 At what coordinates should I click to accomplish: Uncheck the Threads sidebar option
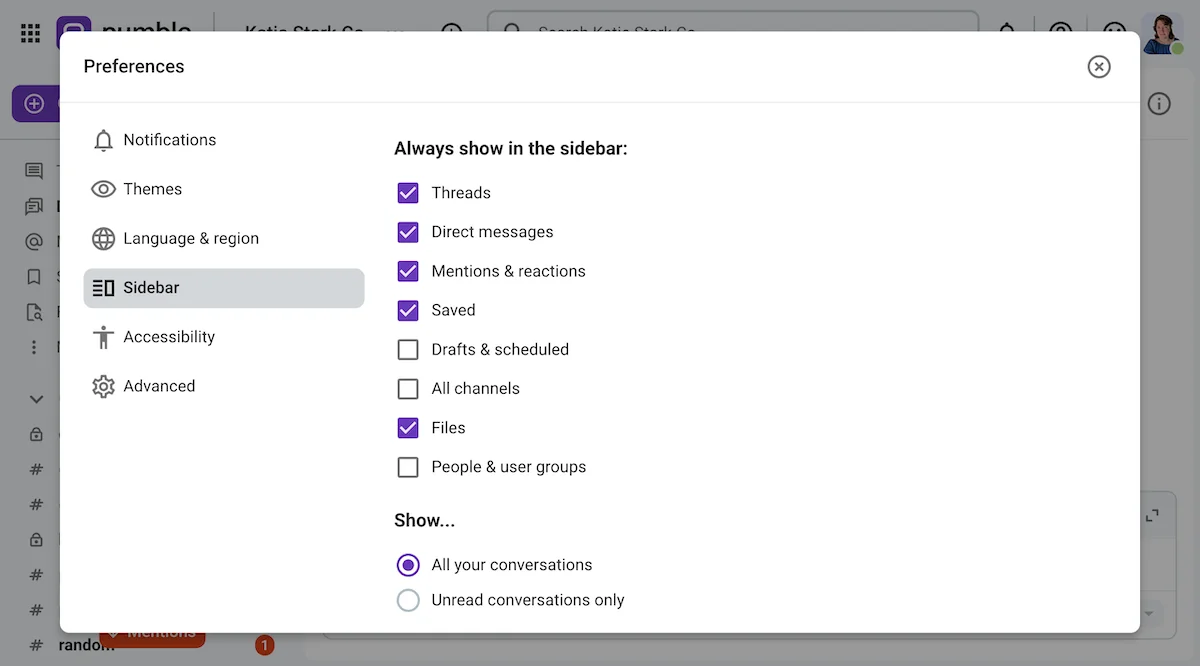pos(407,192)
